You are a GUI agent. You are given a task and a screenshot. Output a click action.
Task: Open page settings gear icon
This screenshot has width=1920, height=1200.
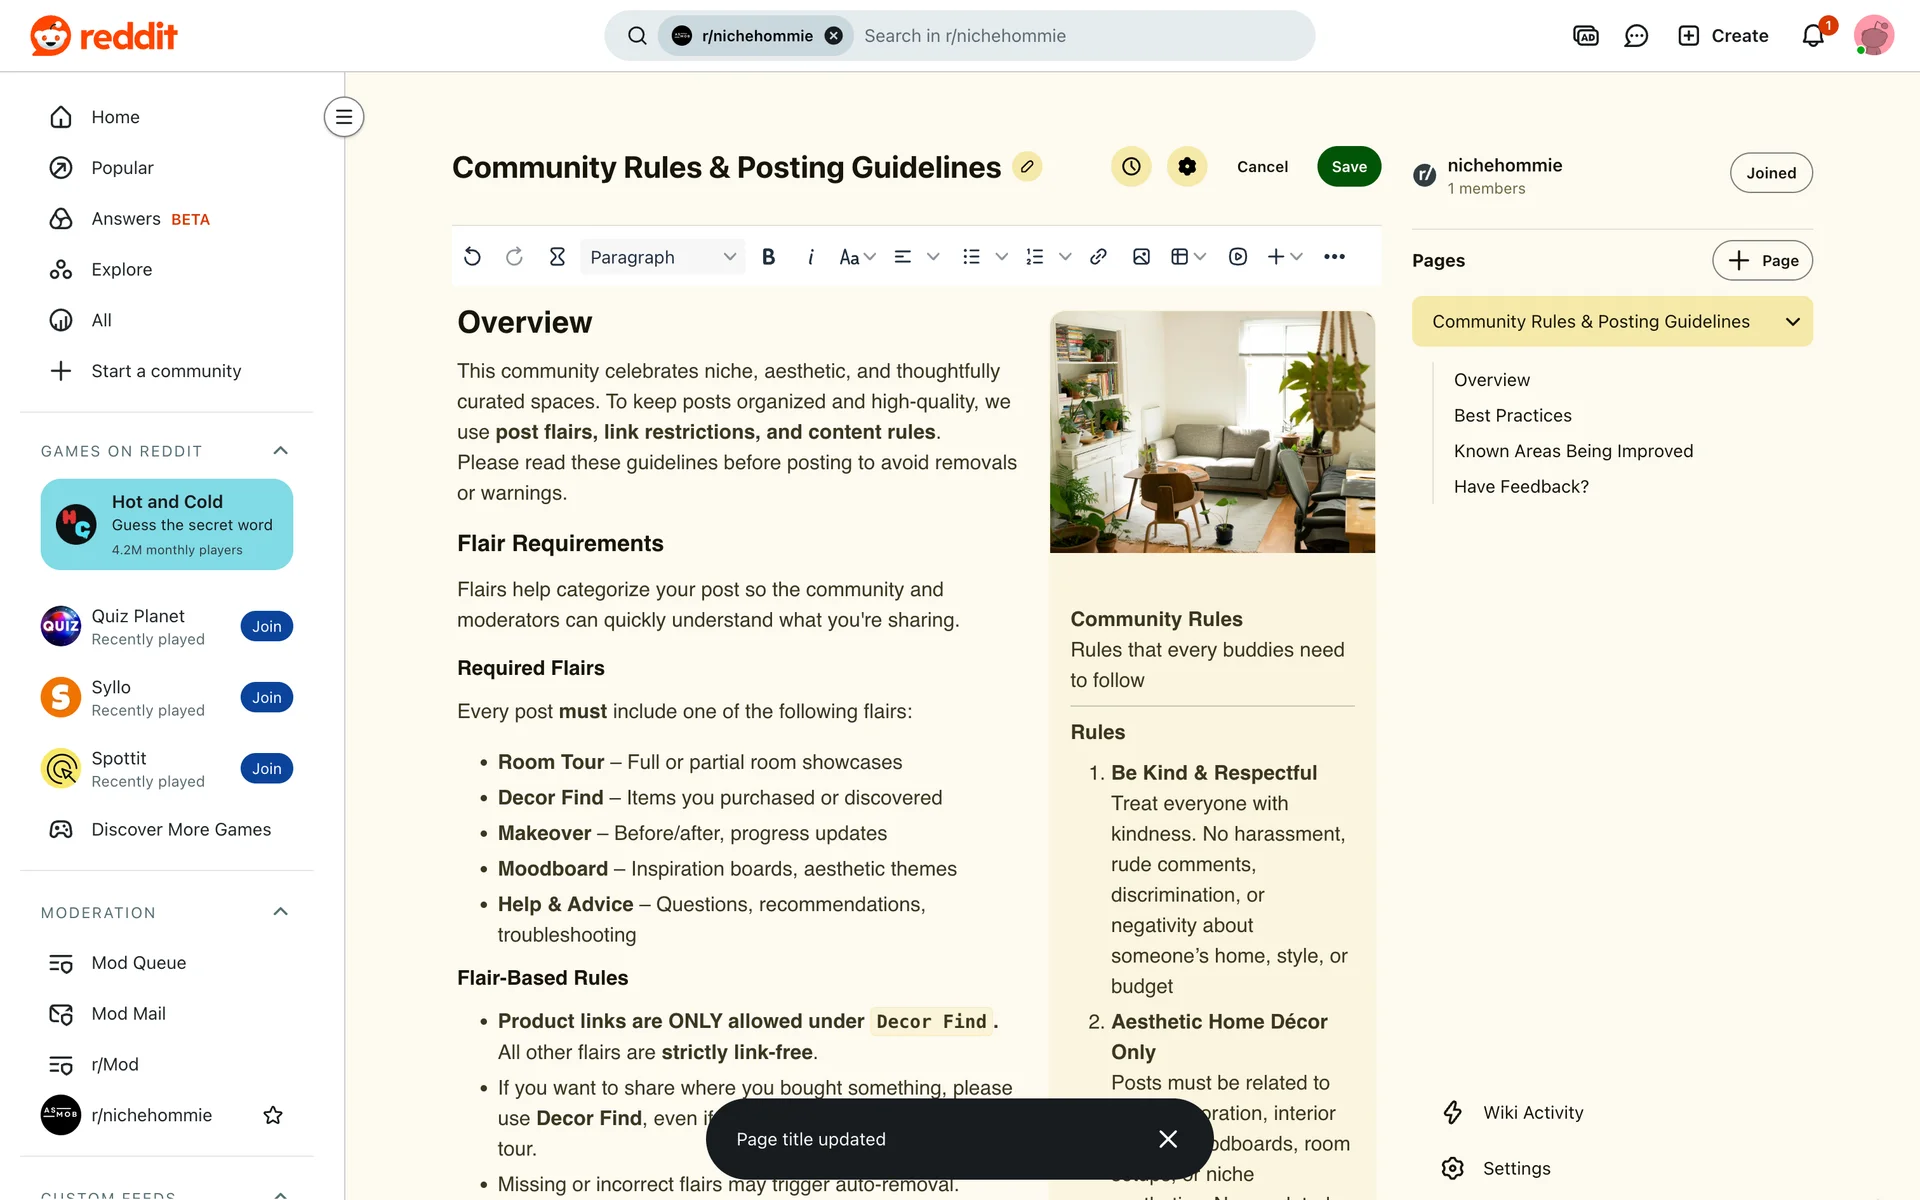1187,167
